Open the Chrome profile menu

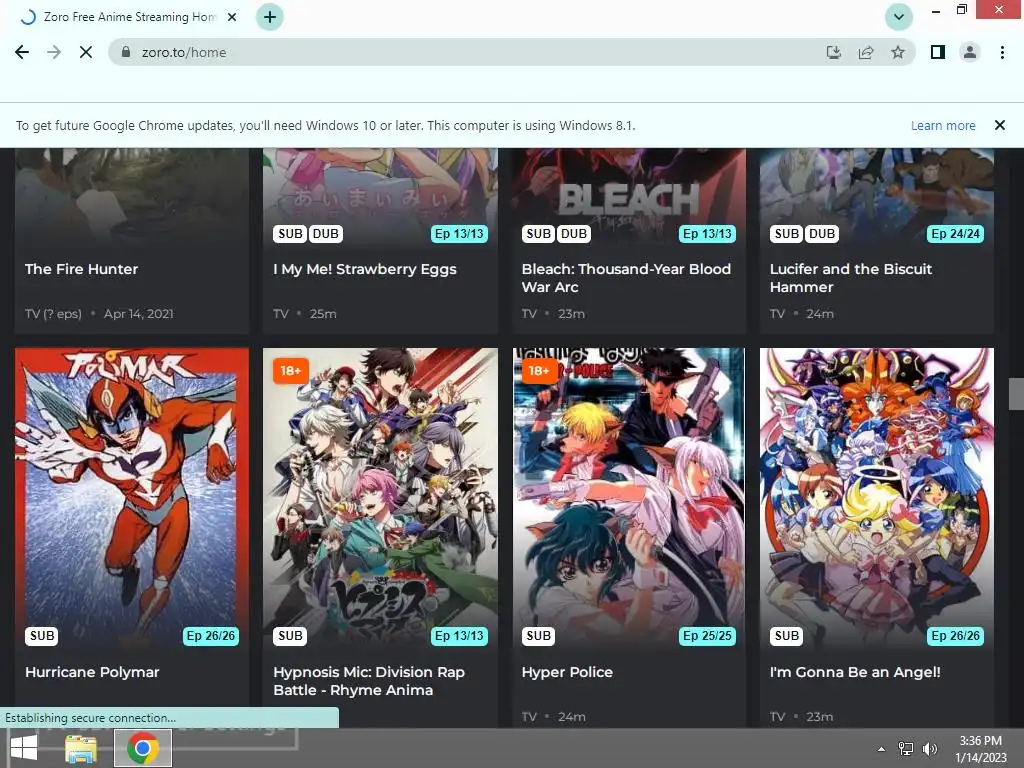point(970,52)
